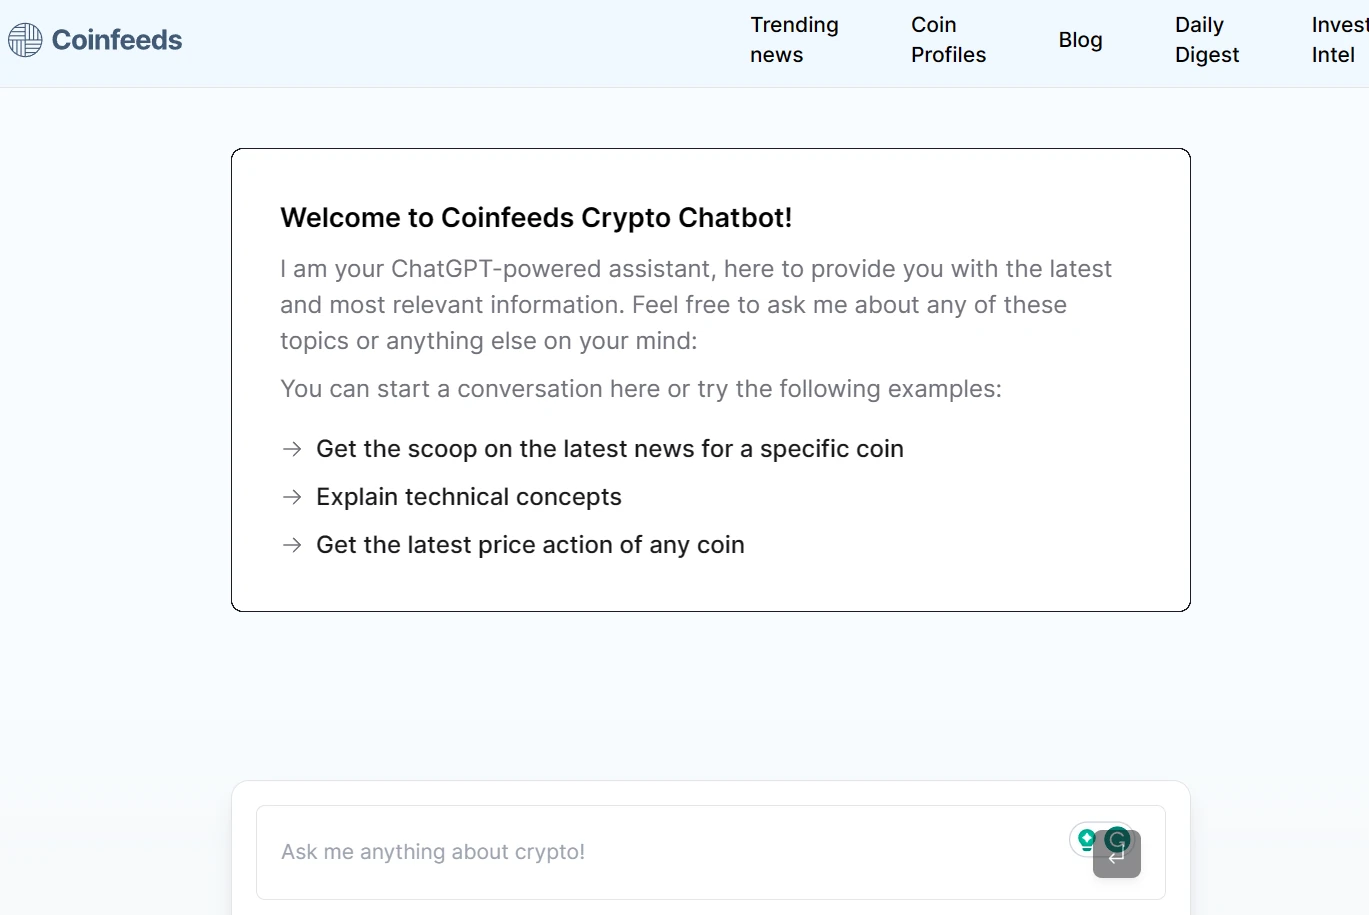1369x915 pixels.
Task: Click arrow icon beside Explain technical concepts
Action: (292, 497)
